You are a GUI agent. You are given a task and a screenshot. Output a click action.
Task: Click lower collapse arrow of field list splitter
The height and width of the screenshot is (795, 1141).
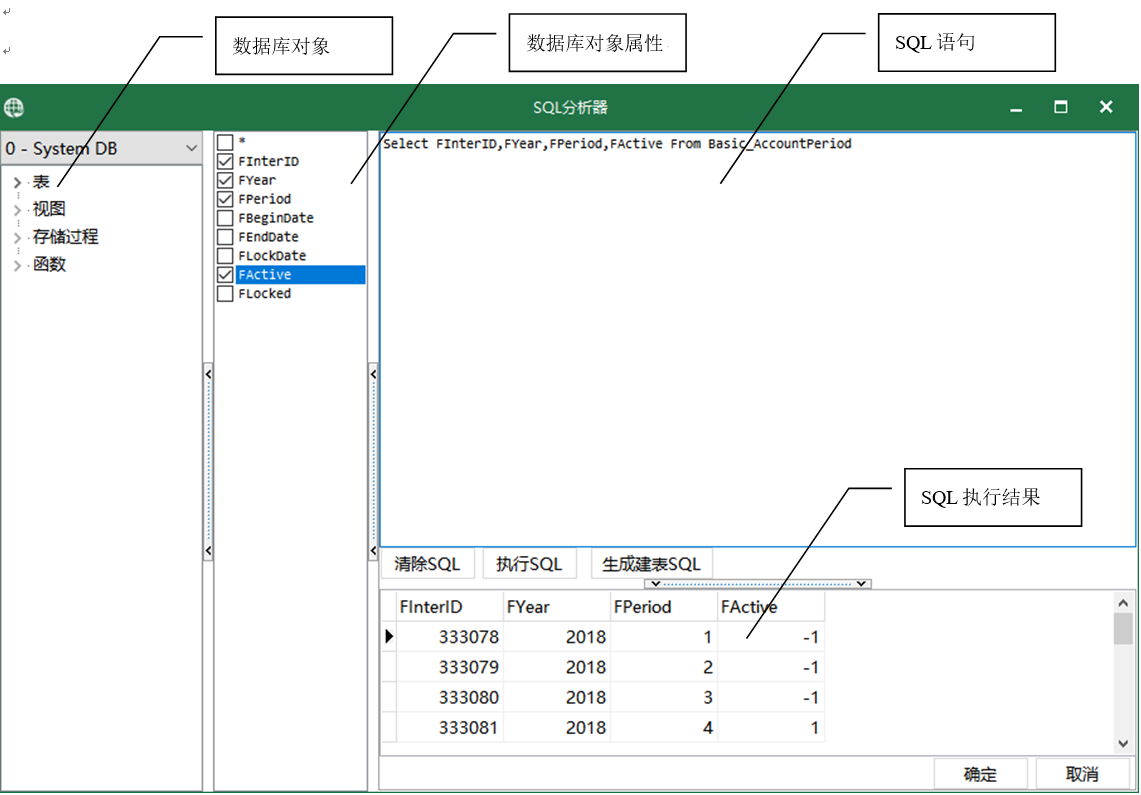(x=373, y=551)
